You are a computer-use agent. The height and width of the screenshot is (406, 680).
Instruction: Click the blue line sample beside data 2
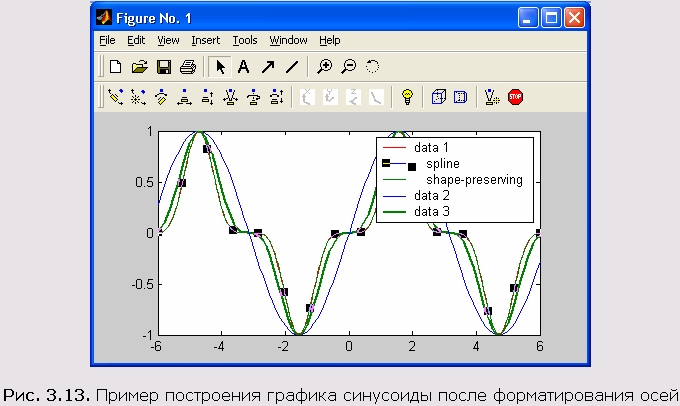click(x=394, y=196)
